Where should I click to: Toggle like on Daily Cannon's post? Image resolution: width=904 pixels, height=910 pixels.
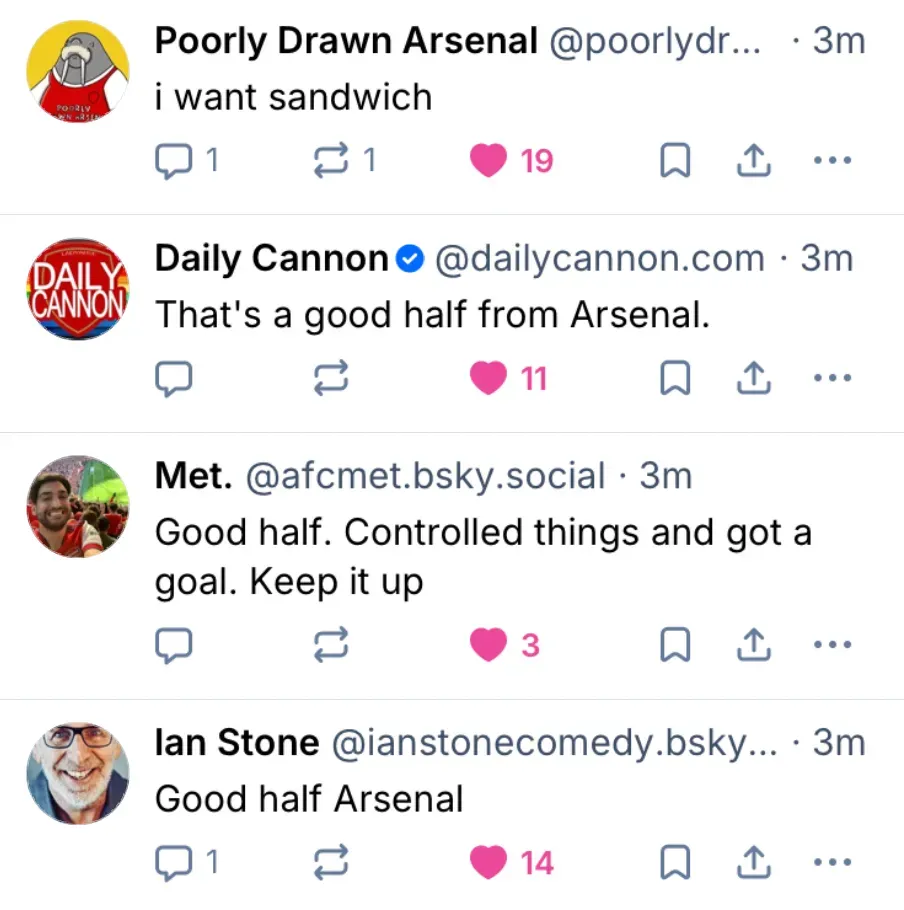pyautogui.click(x=489, y=378)
